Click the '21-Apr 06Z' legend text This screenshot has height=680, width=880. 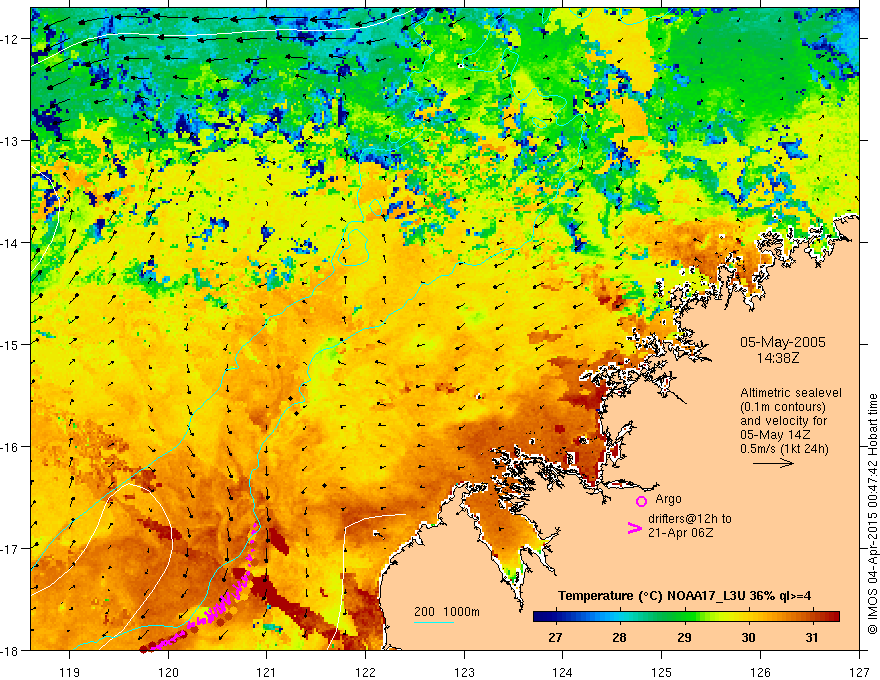point(681,533)
